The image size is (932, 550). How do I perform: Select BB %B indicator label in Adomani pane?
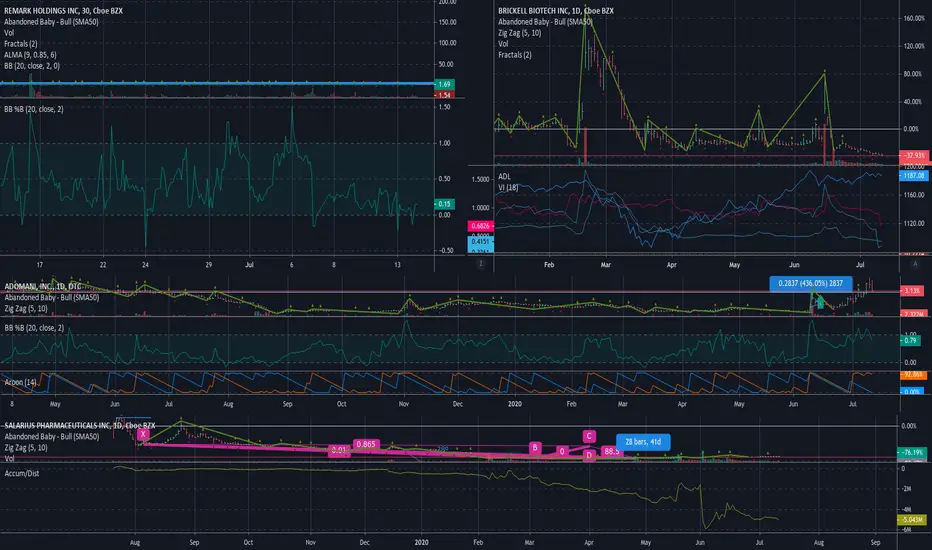pyautogui.click(x=34, y=328)
